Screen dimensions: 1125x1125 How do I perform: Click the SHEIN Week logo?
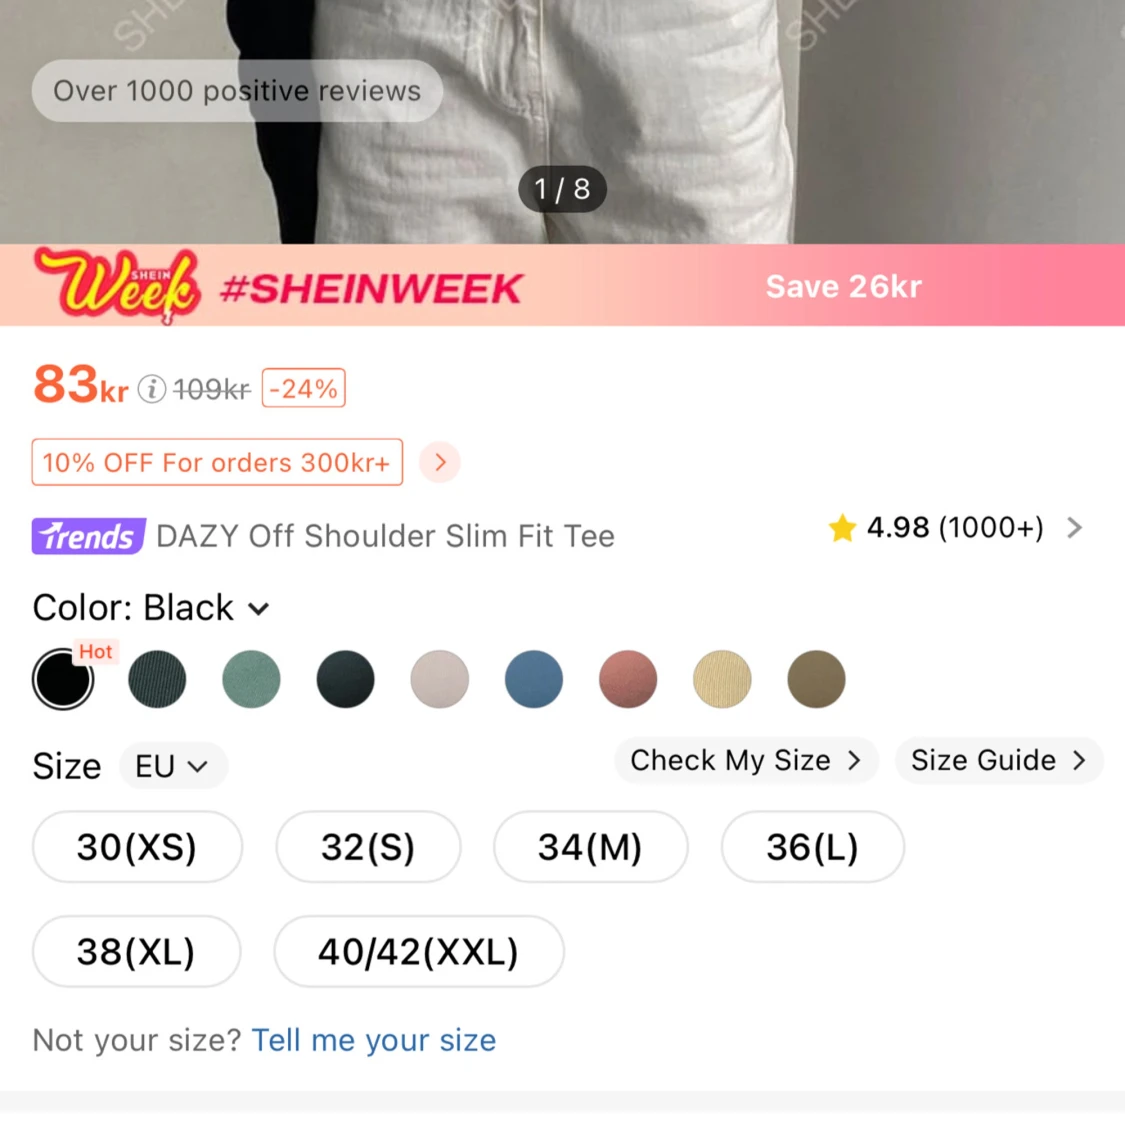(116, 286)
